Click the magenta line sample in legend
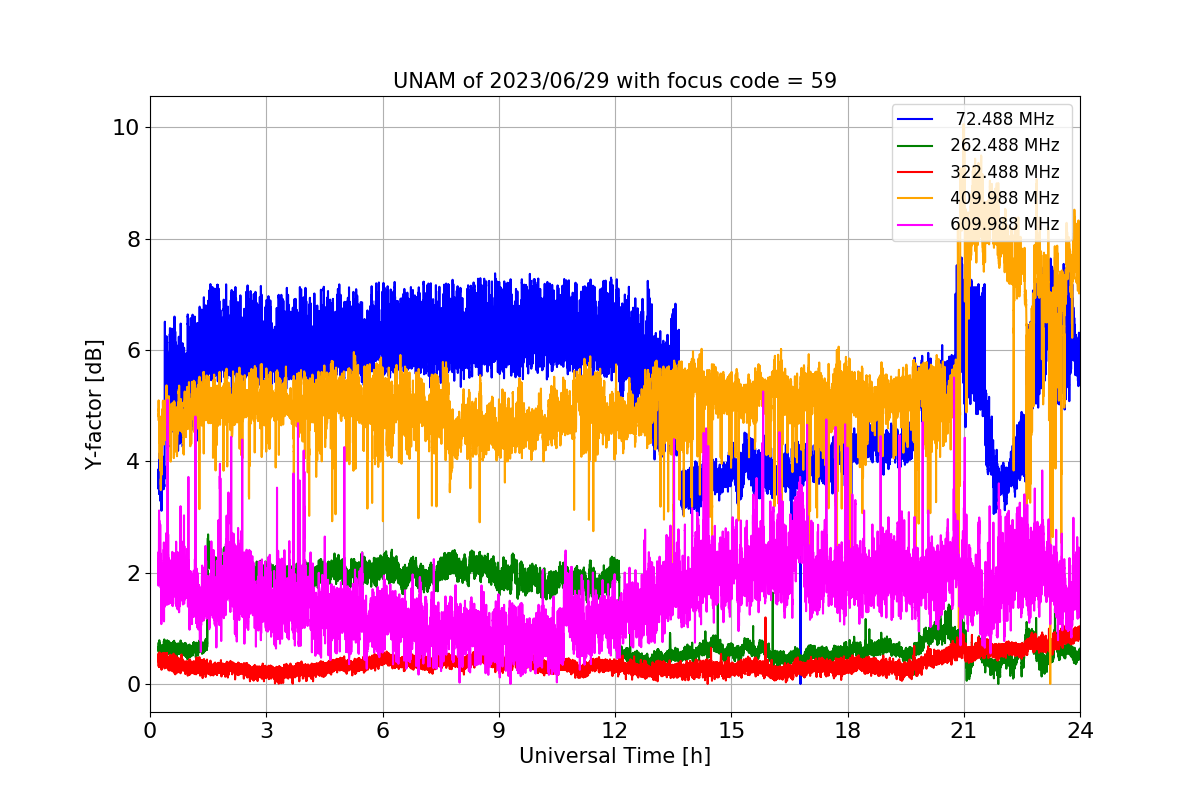Image resolution: width=1200 pixels, height=800 pixels. [x=916, y=224]
